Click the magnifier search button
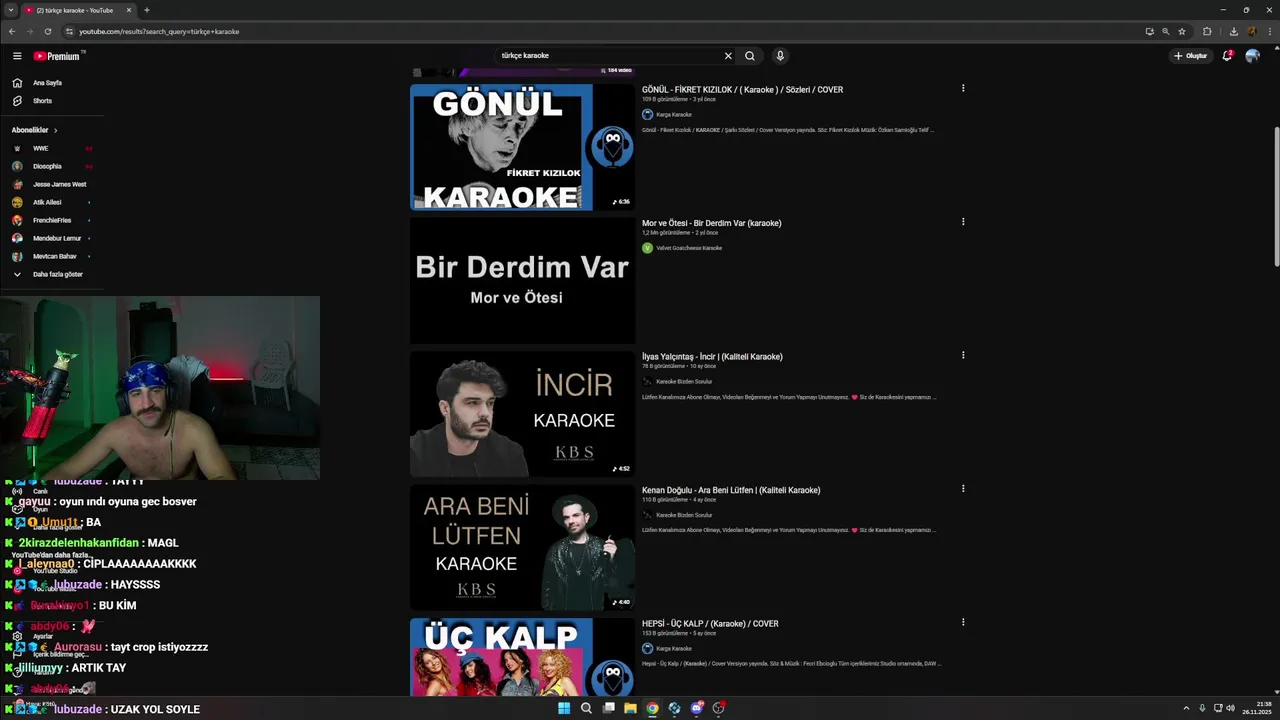This screenshot has width=1280, height=720. 750,56
